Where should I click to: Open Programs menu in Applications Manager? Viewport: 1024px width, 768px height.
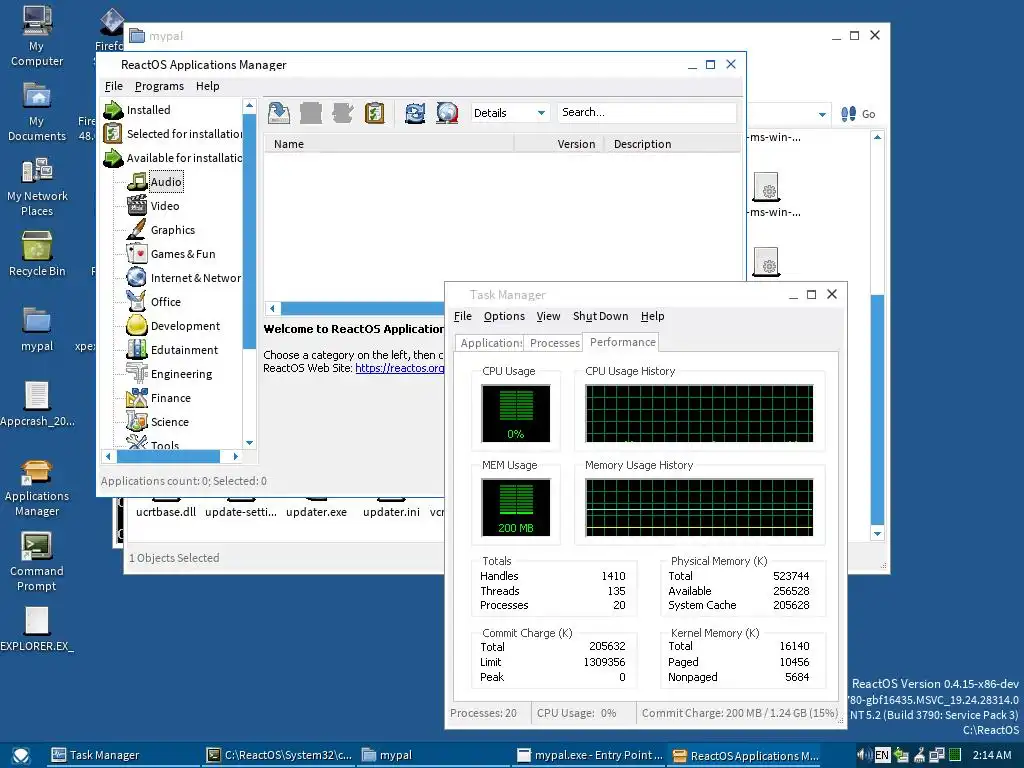[159, 86]
